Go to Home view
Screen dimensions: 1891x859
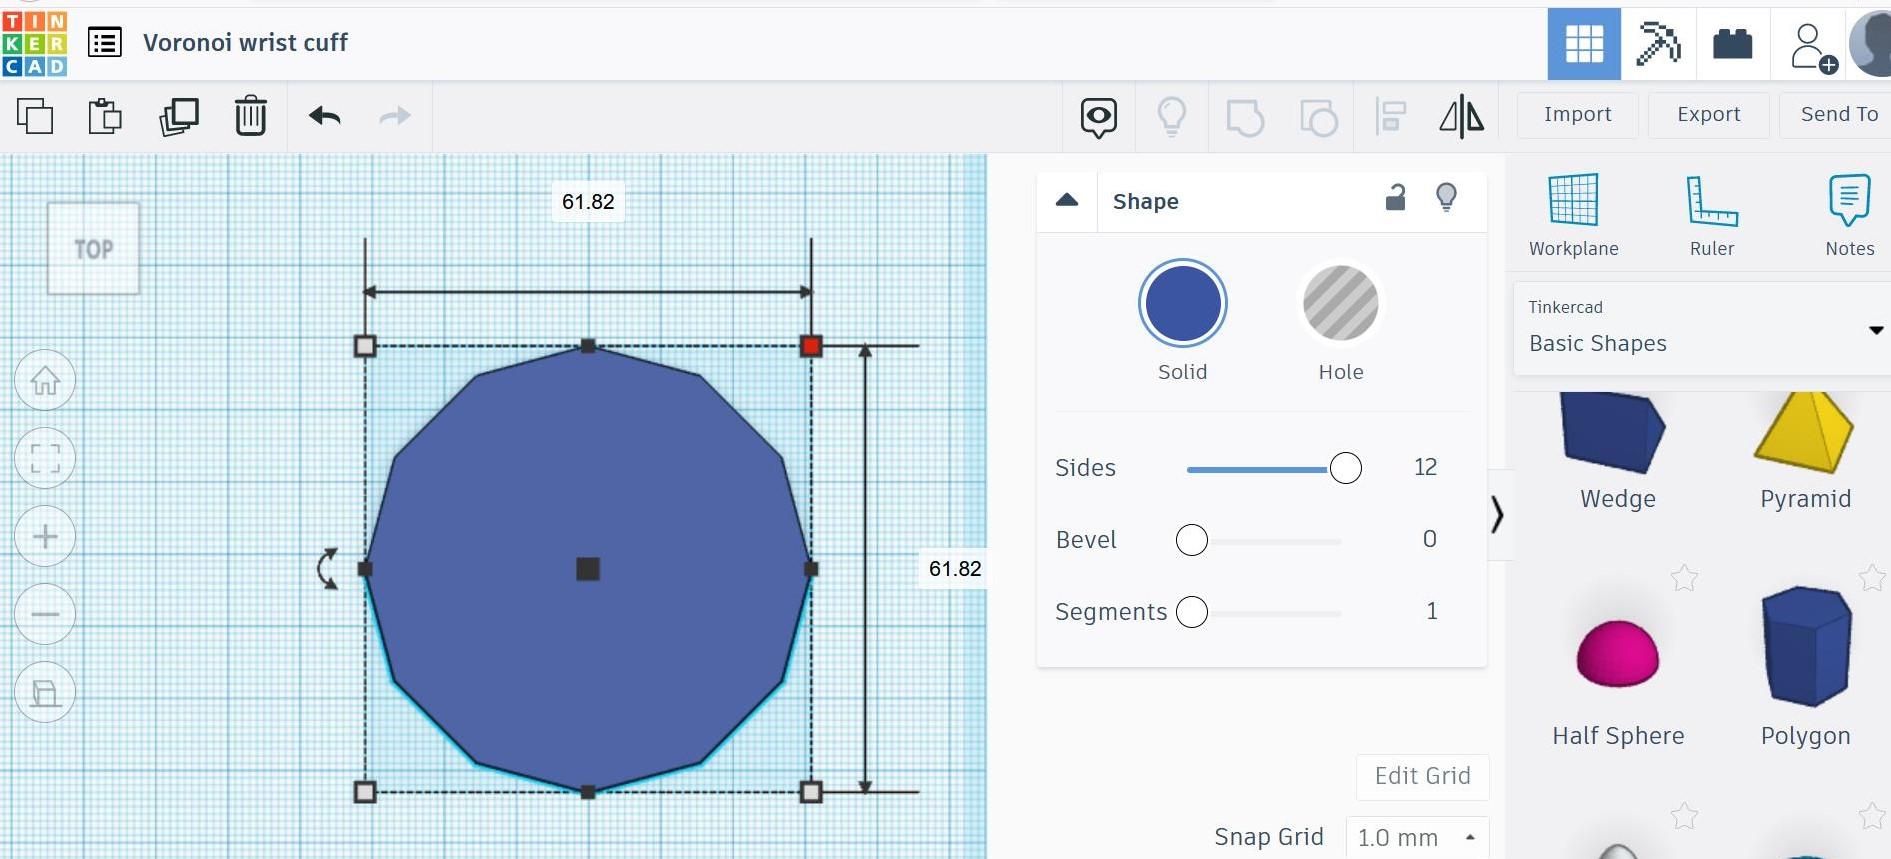45,380
